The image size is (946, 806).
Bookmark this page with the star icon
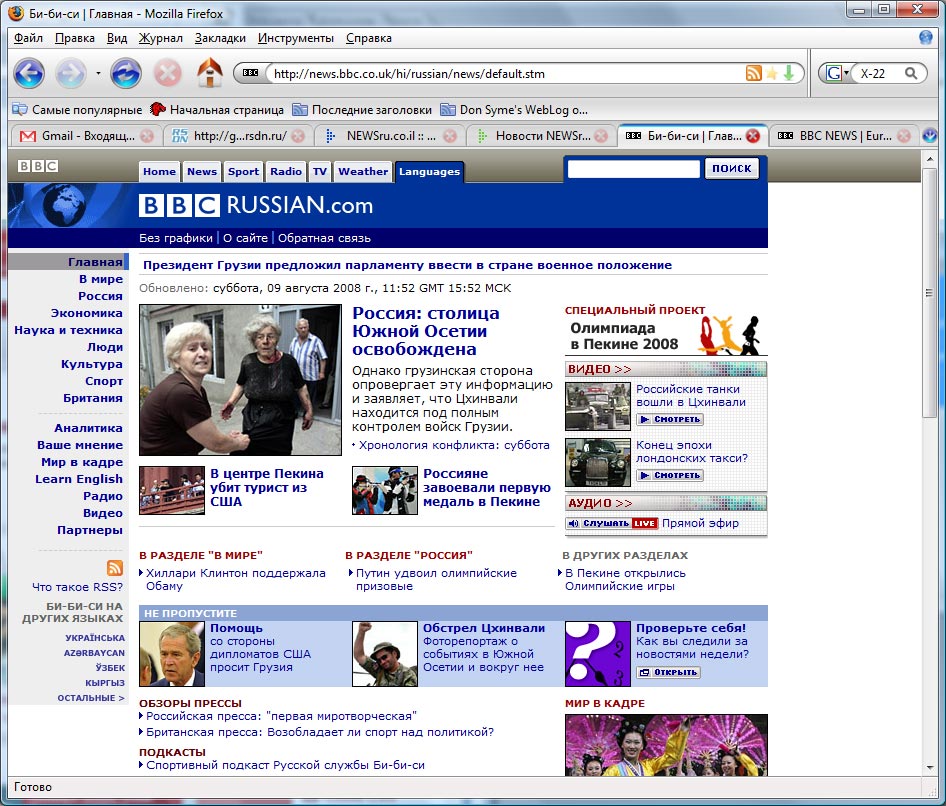[x=772, y=74]
